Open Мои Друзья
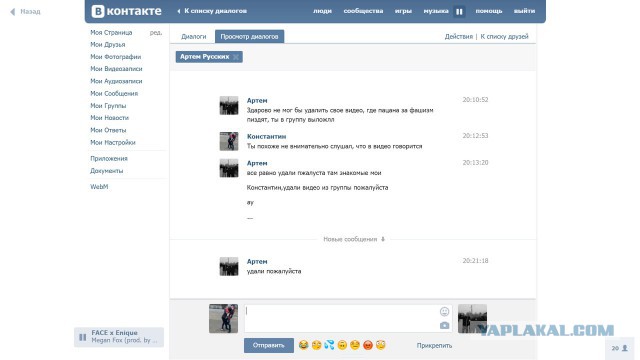This screenshot has width=640, height=360. [108, 44]
